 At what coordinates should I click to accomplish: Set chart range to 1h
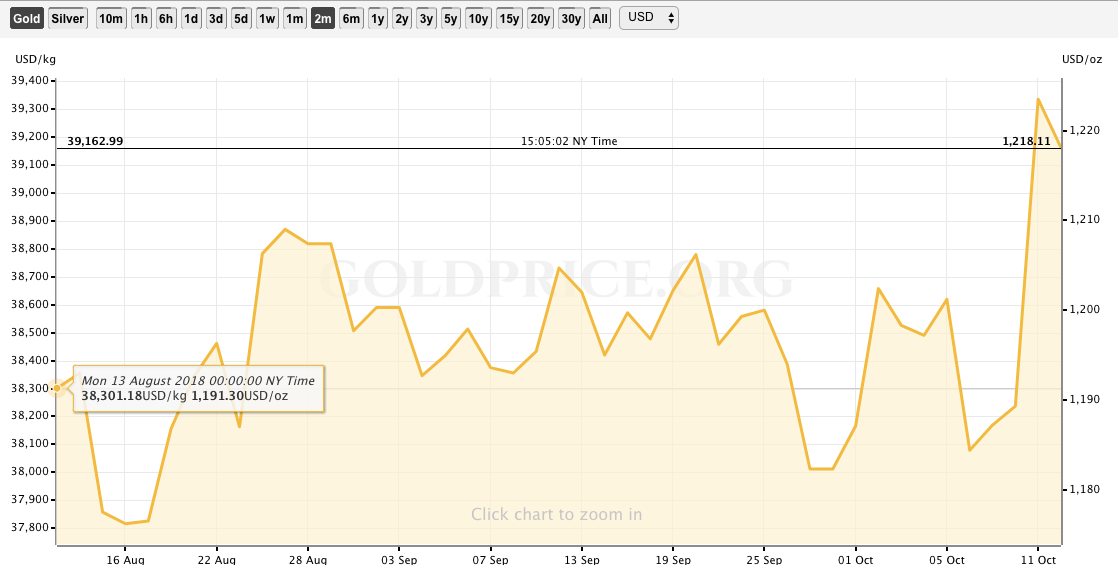[141, 18]
